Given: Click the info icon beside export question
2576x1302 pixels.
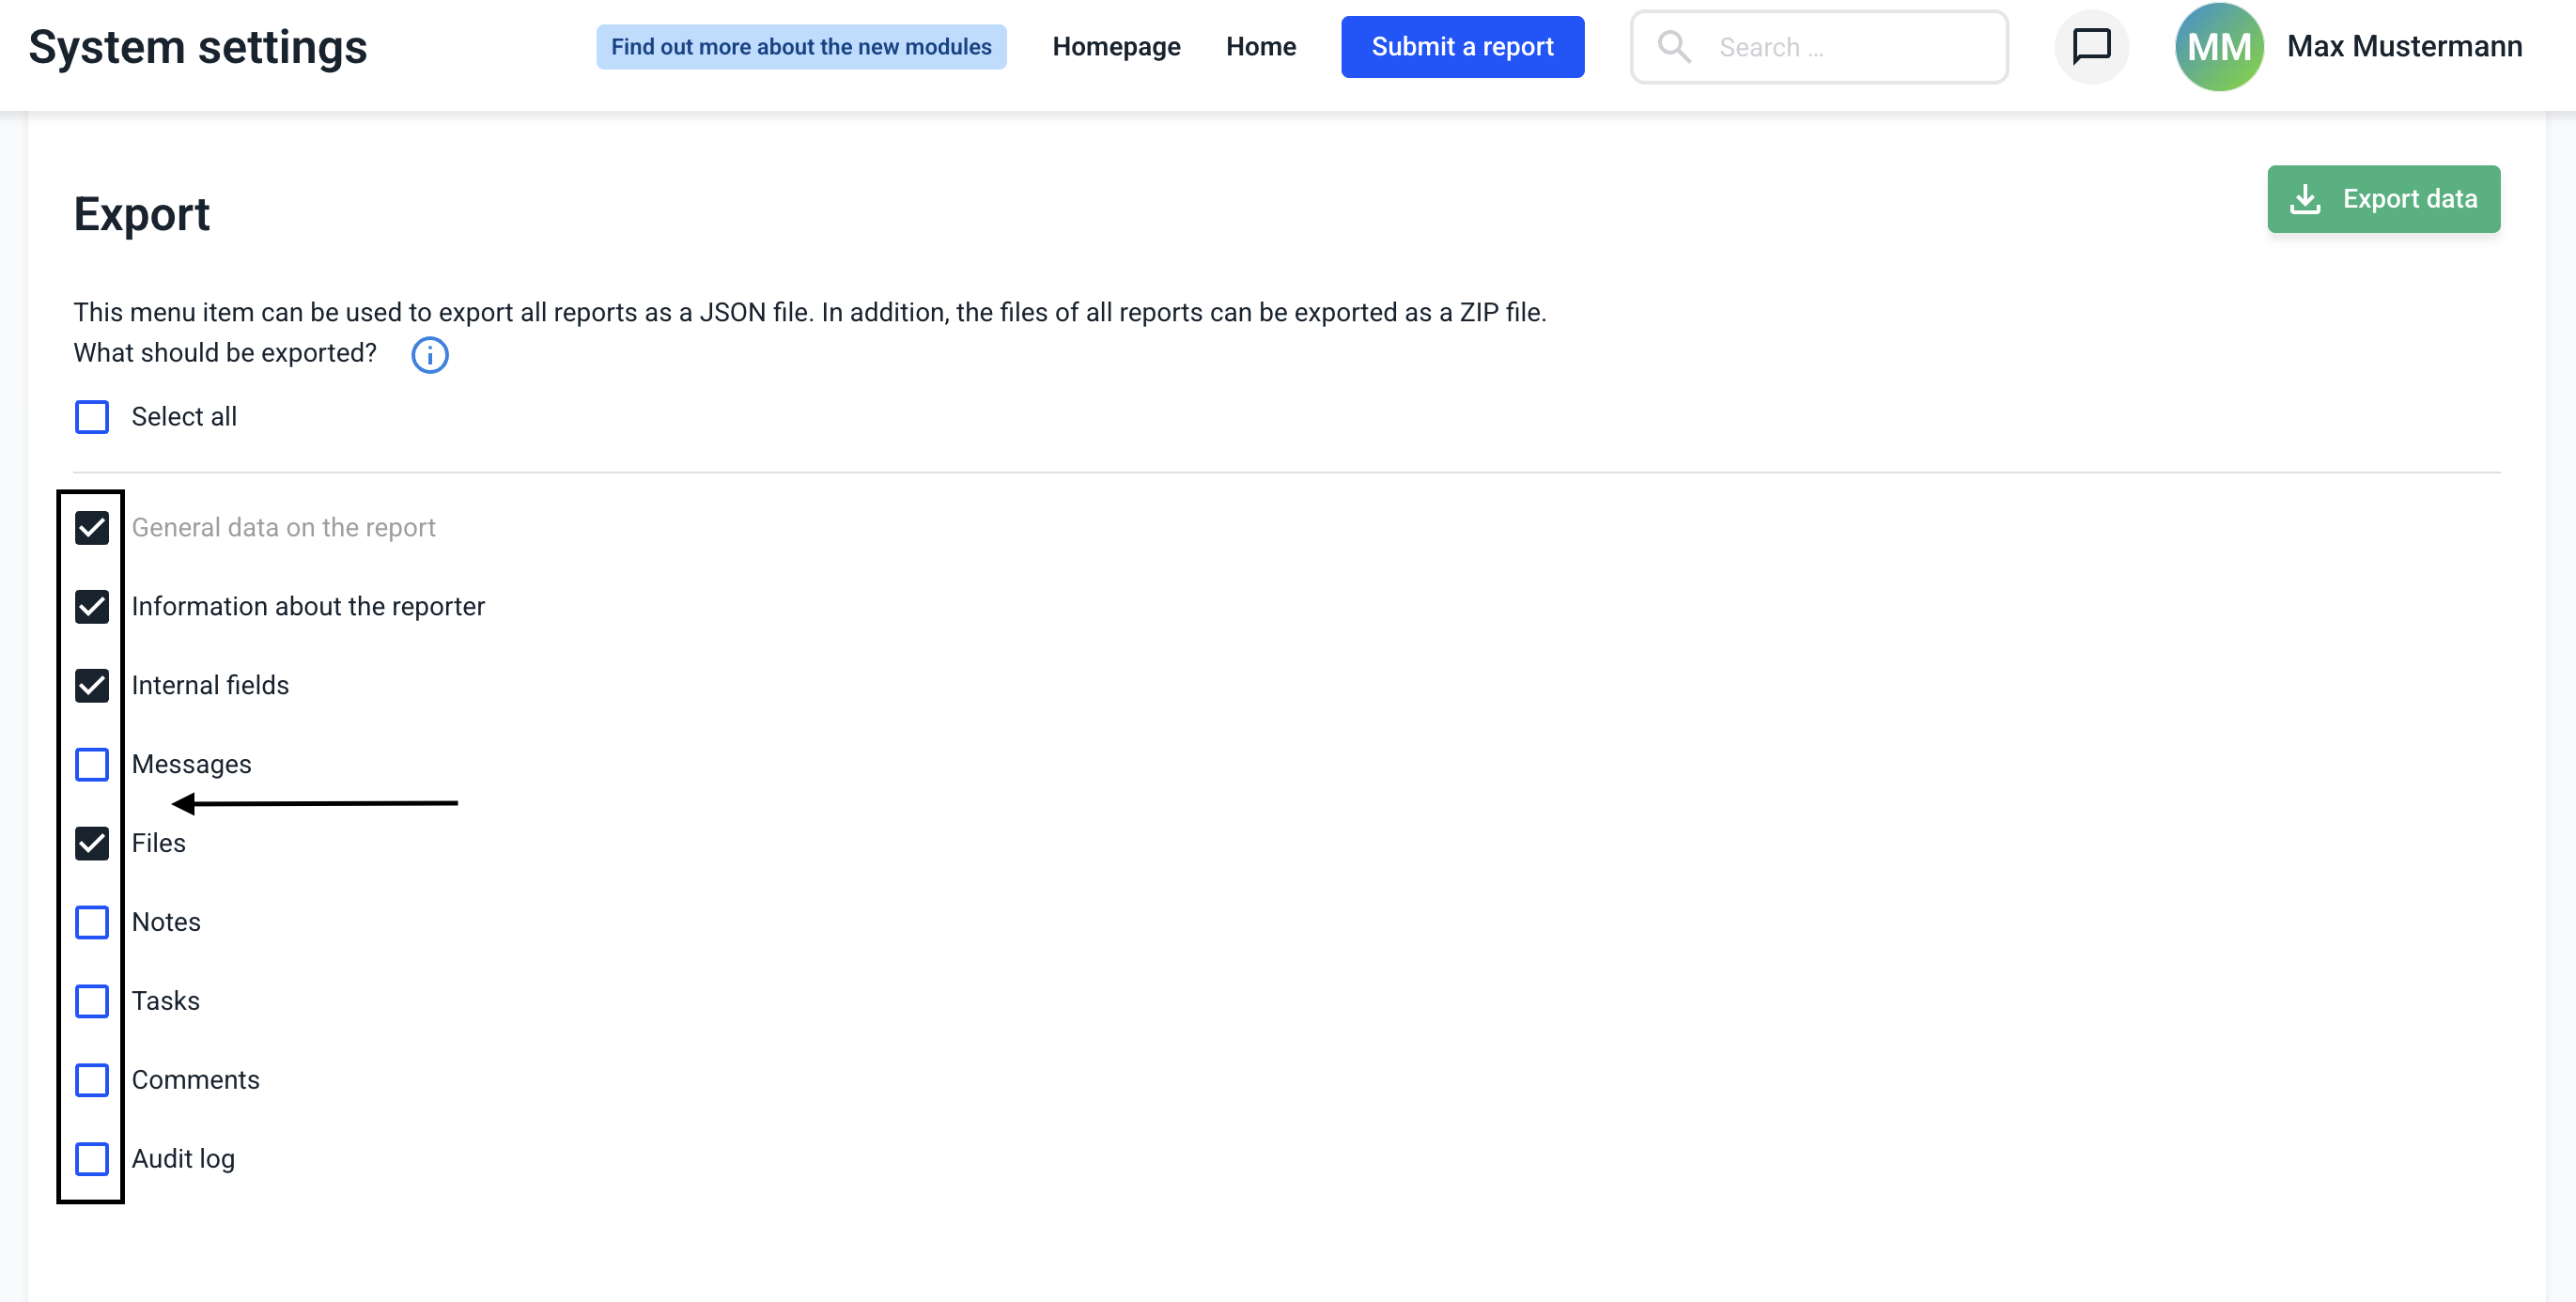Looking at the screenshot, I should [429, 355].
